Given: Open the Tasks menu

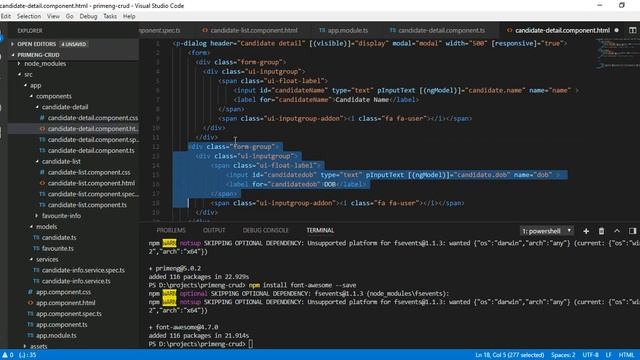Looking at the screenshot, I should coord(110,16).
